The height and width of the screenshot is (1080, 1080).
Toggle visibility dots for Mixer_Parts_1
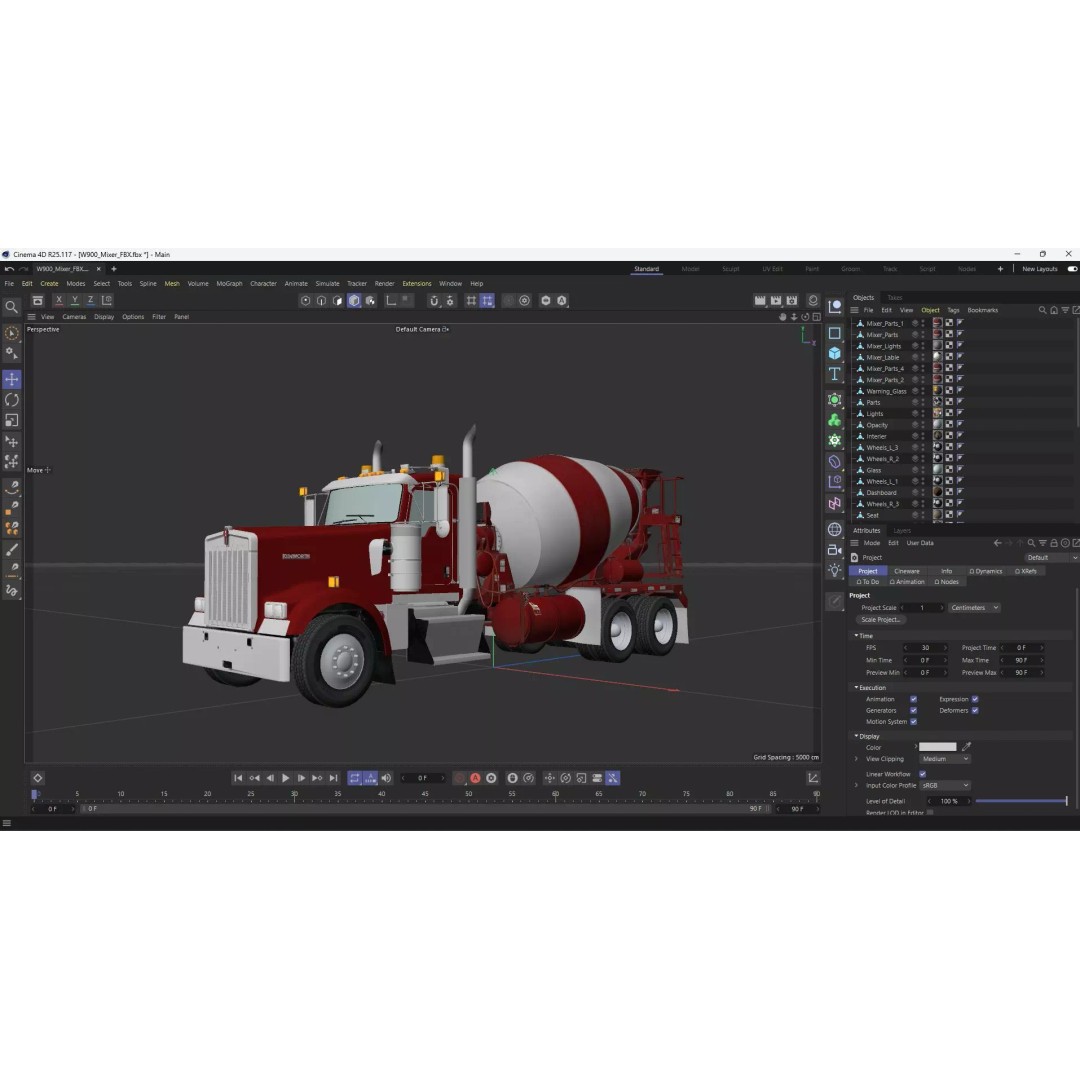click(x=924, y=323)
